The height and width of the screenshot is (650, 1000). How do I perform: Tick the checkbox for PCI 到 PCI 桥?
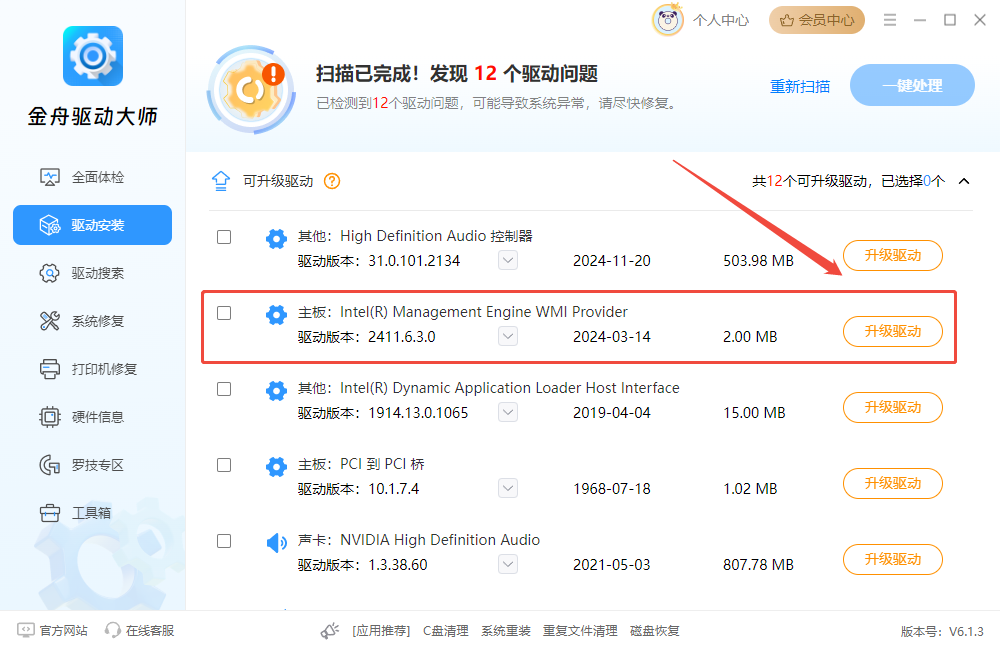[x=224, y=465]
